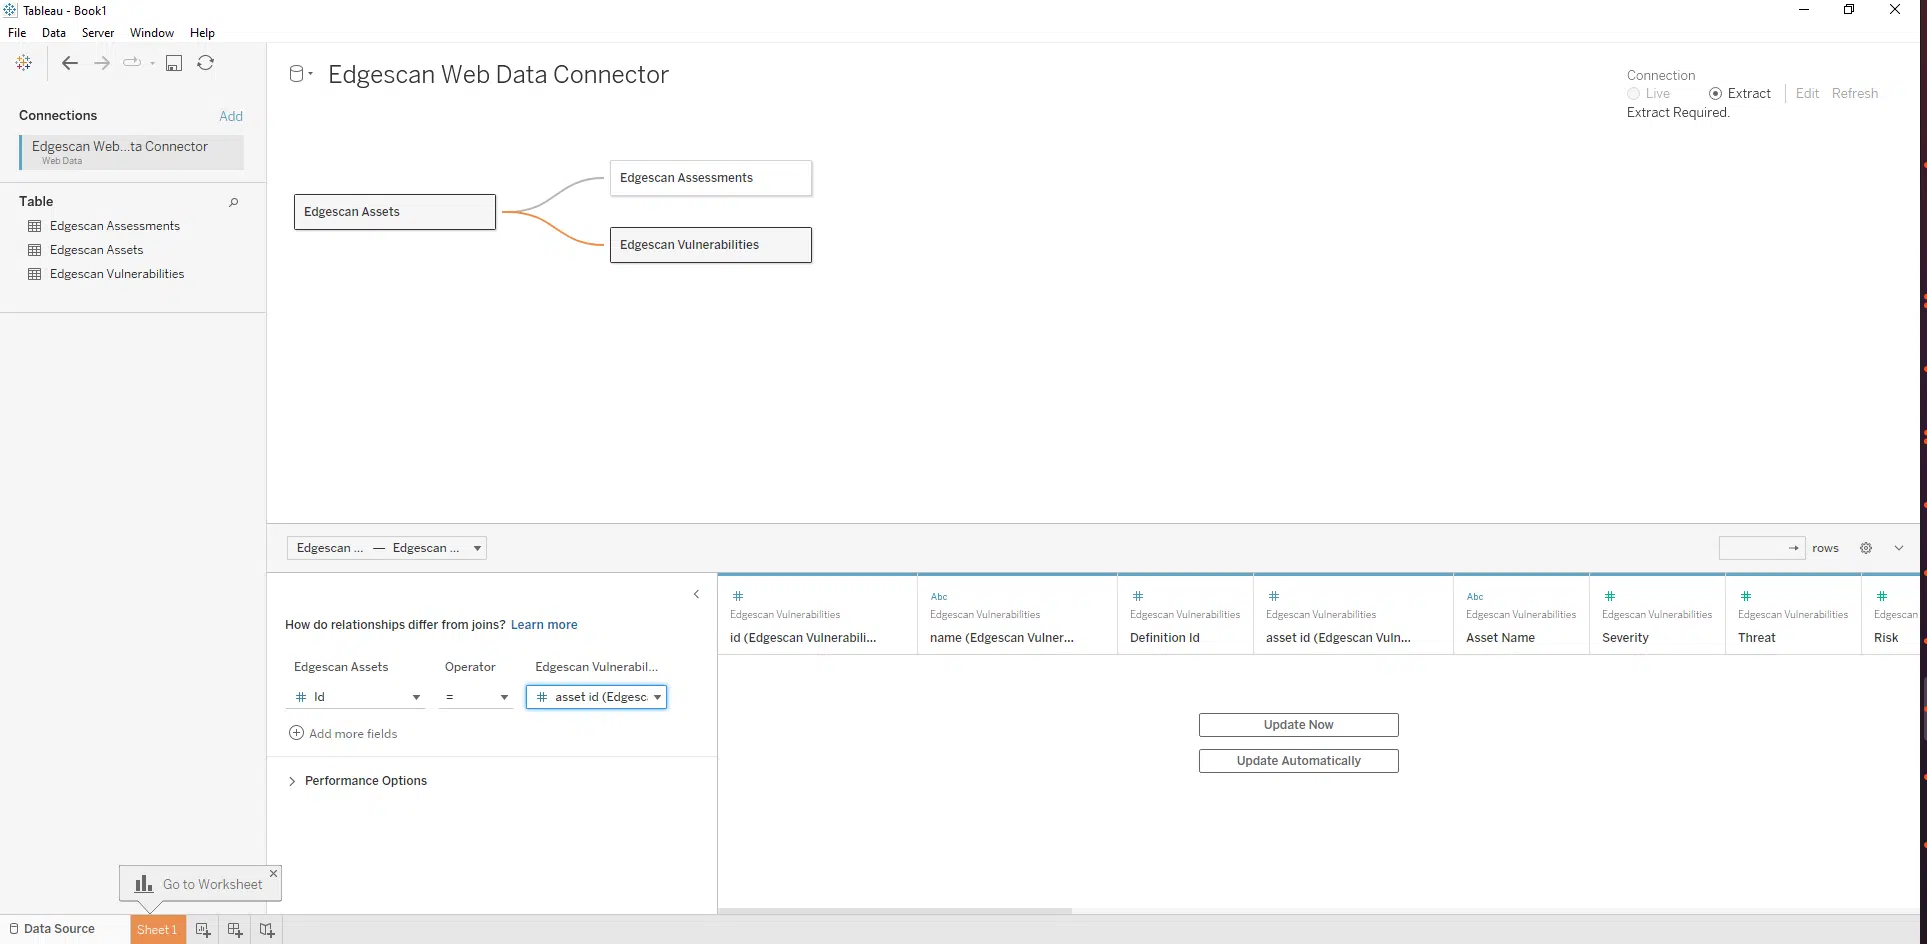1927x944 pixels.
Task: Select the Edgescan Vulnerabilities table box on canvas
Action: click(x=711, y=245)
